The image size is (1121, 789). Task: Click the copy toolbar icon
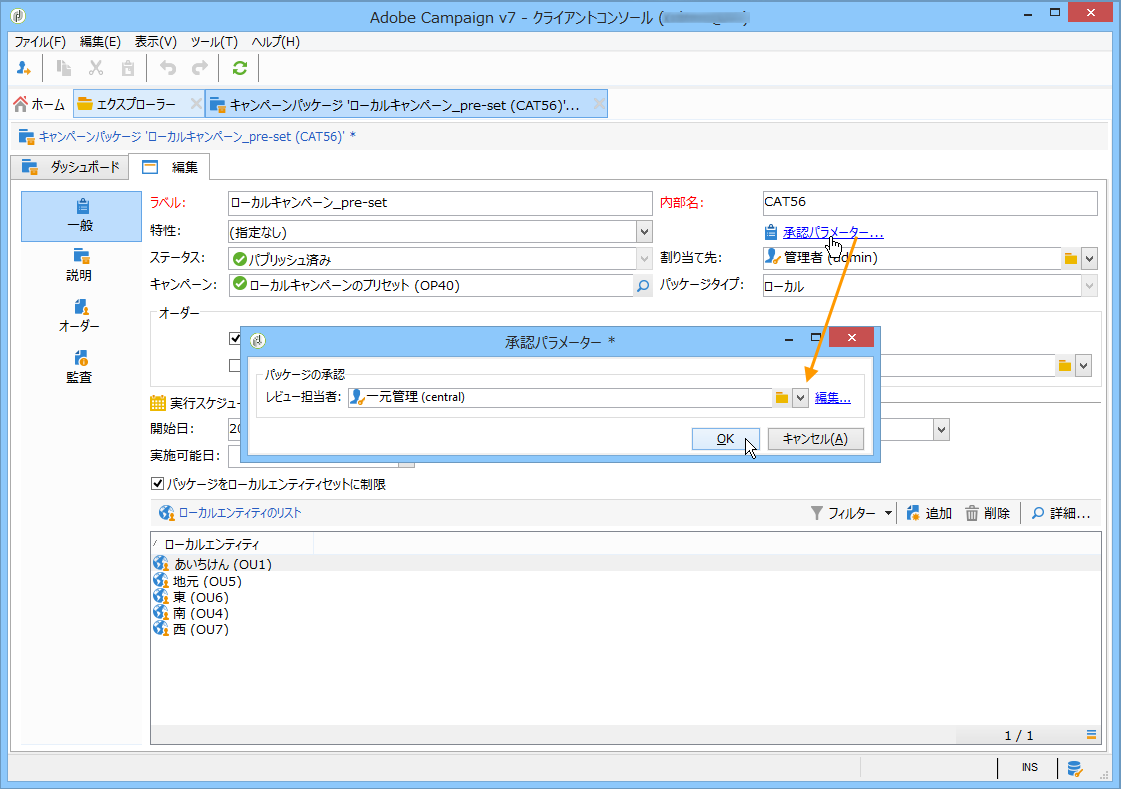click(64, 68)
